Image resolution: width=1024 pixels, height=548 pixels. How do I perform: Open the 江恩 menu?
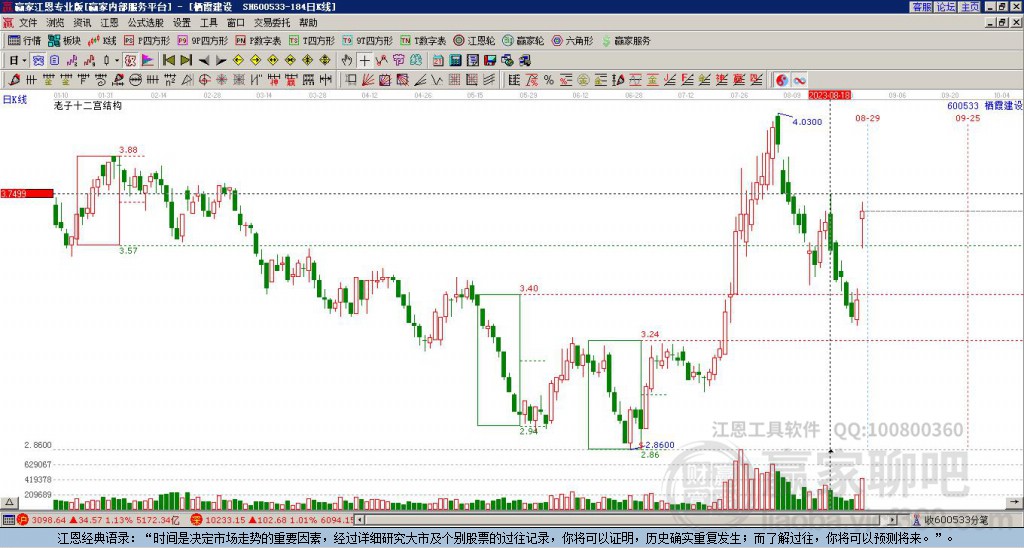coord(109,23)
